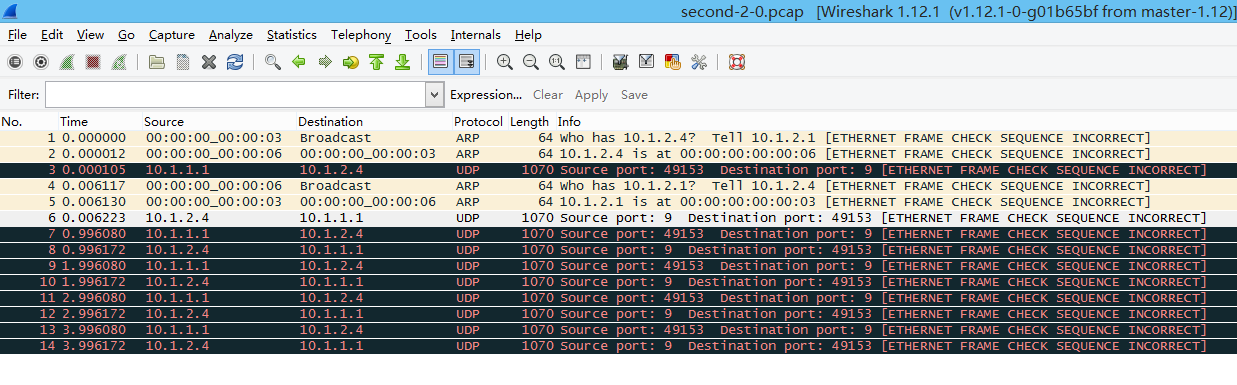The image size is (1237, 385).
Task: Reset zoom to normal size
Action: click(x=557, y=62)
